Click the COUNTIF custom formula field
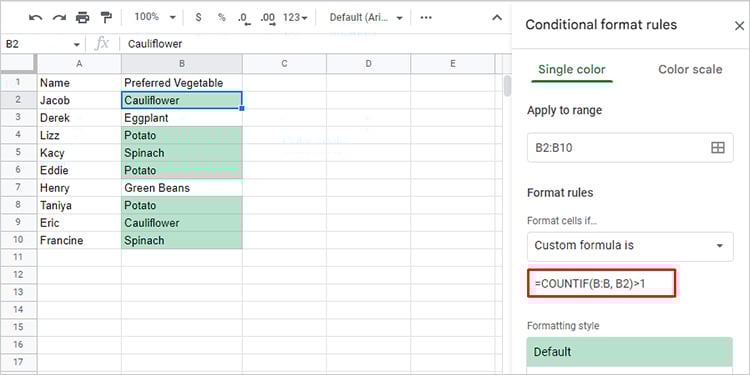 tap(602, 283)
